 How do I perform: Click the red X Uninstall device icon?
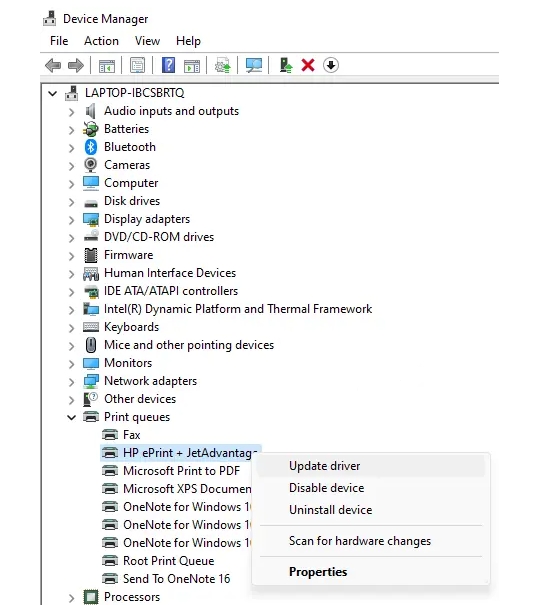point(308,65)
